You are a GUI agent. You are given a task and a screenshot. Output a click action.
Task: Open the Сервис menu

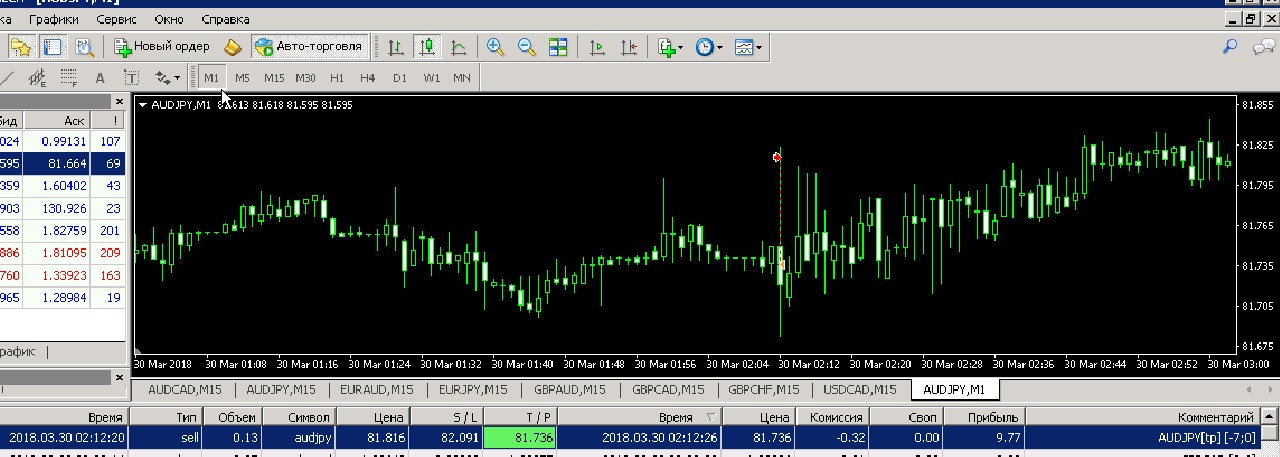coord(118,19)
